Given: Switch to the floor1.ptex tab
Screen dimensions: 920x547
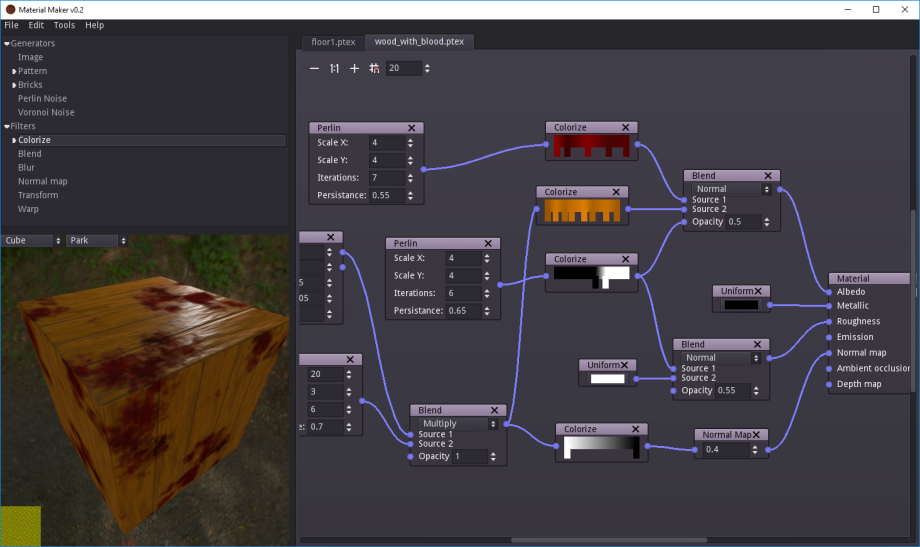Looking at the screenshot, I should pos(332,42).
